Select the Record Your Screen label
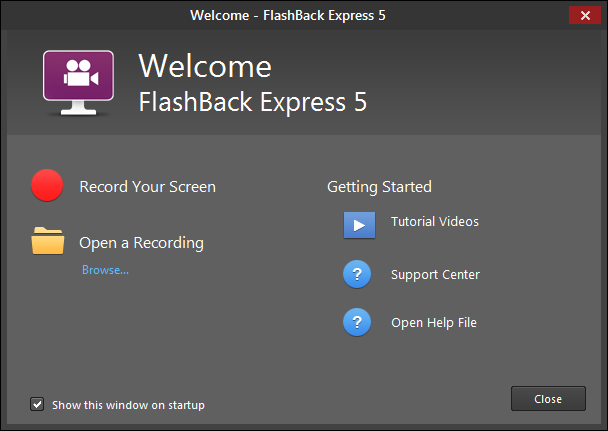 pos(147,187)
